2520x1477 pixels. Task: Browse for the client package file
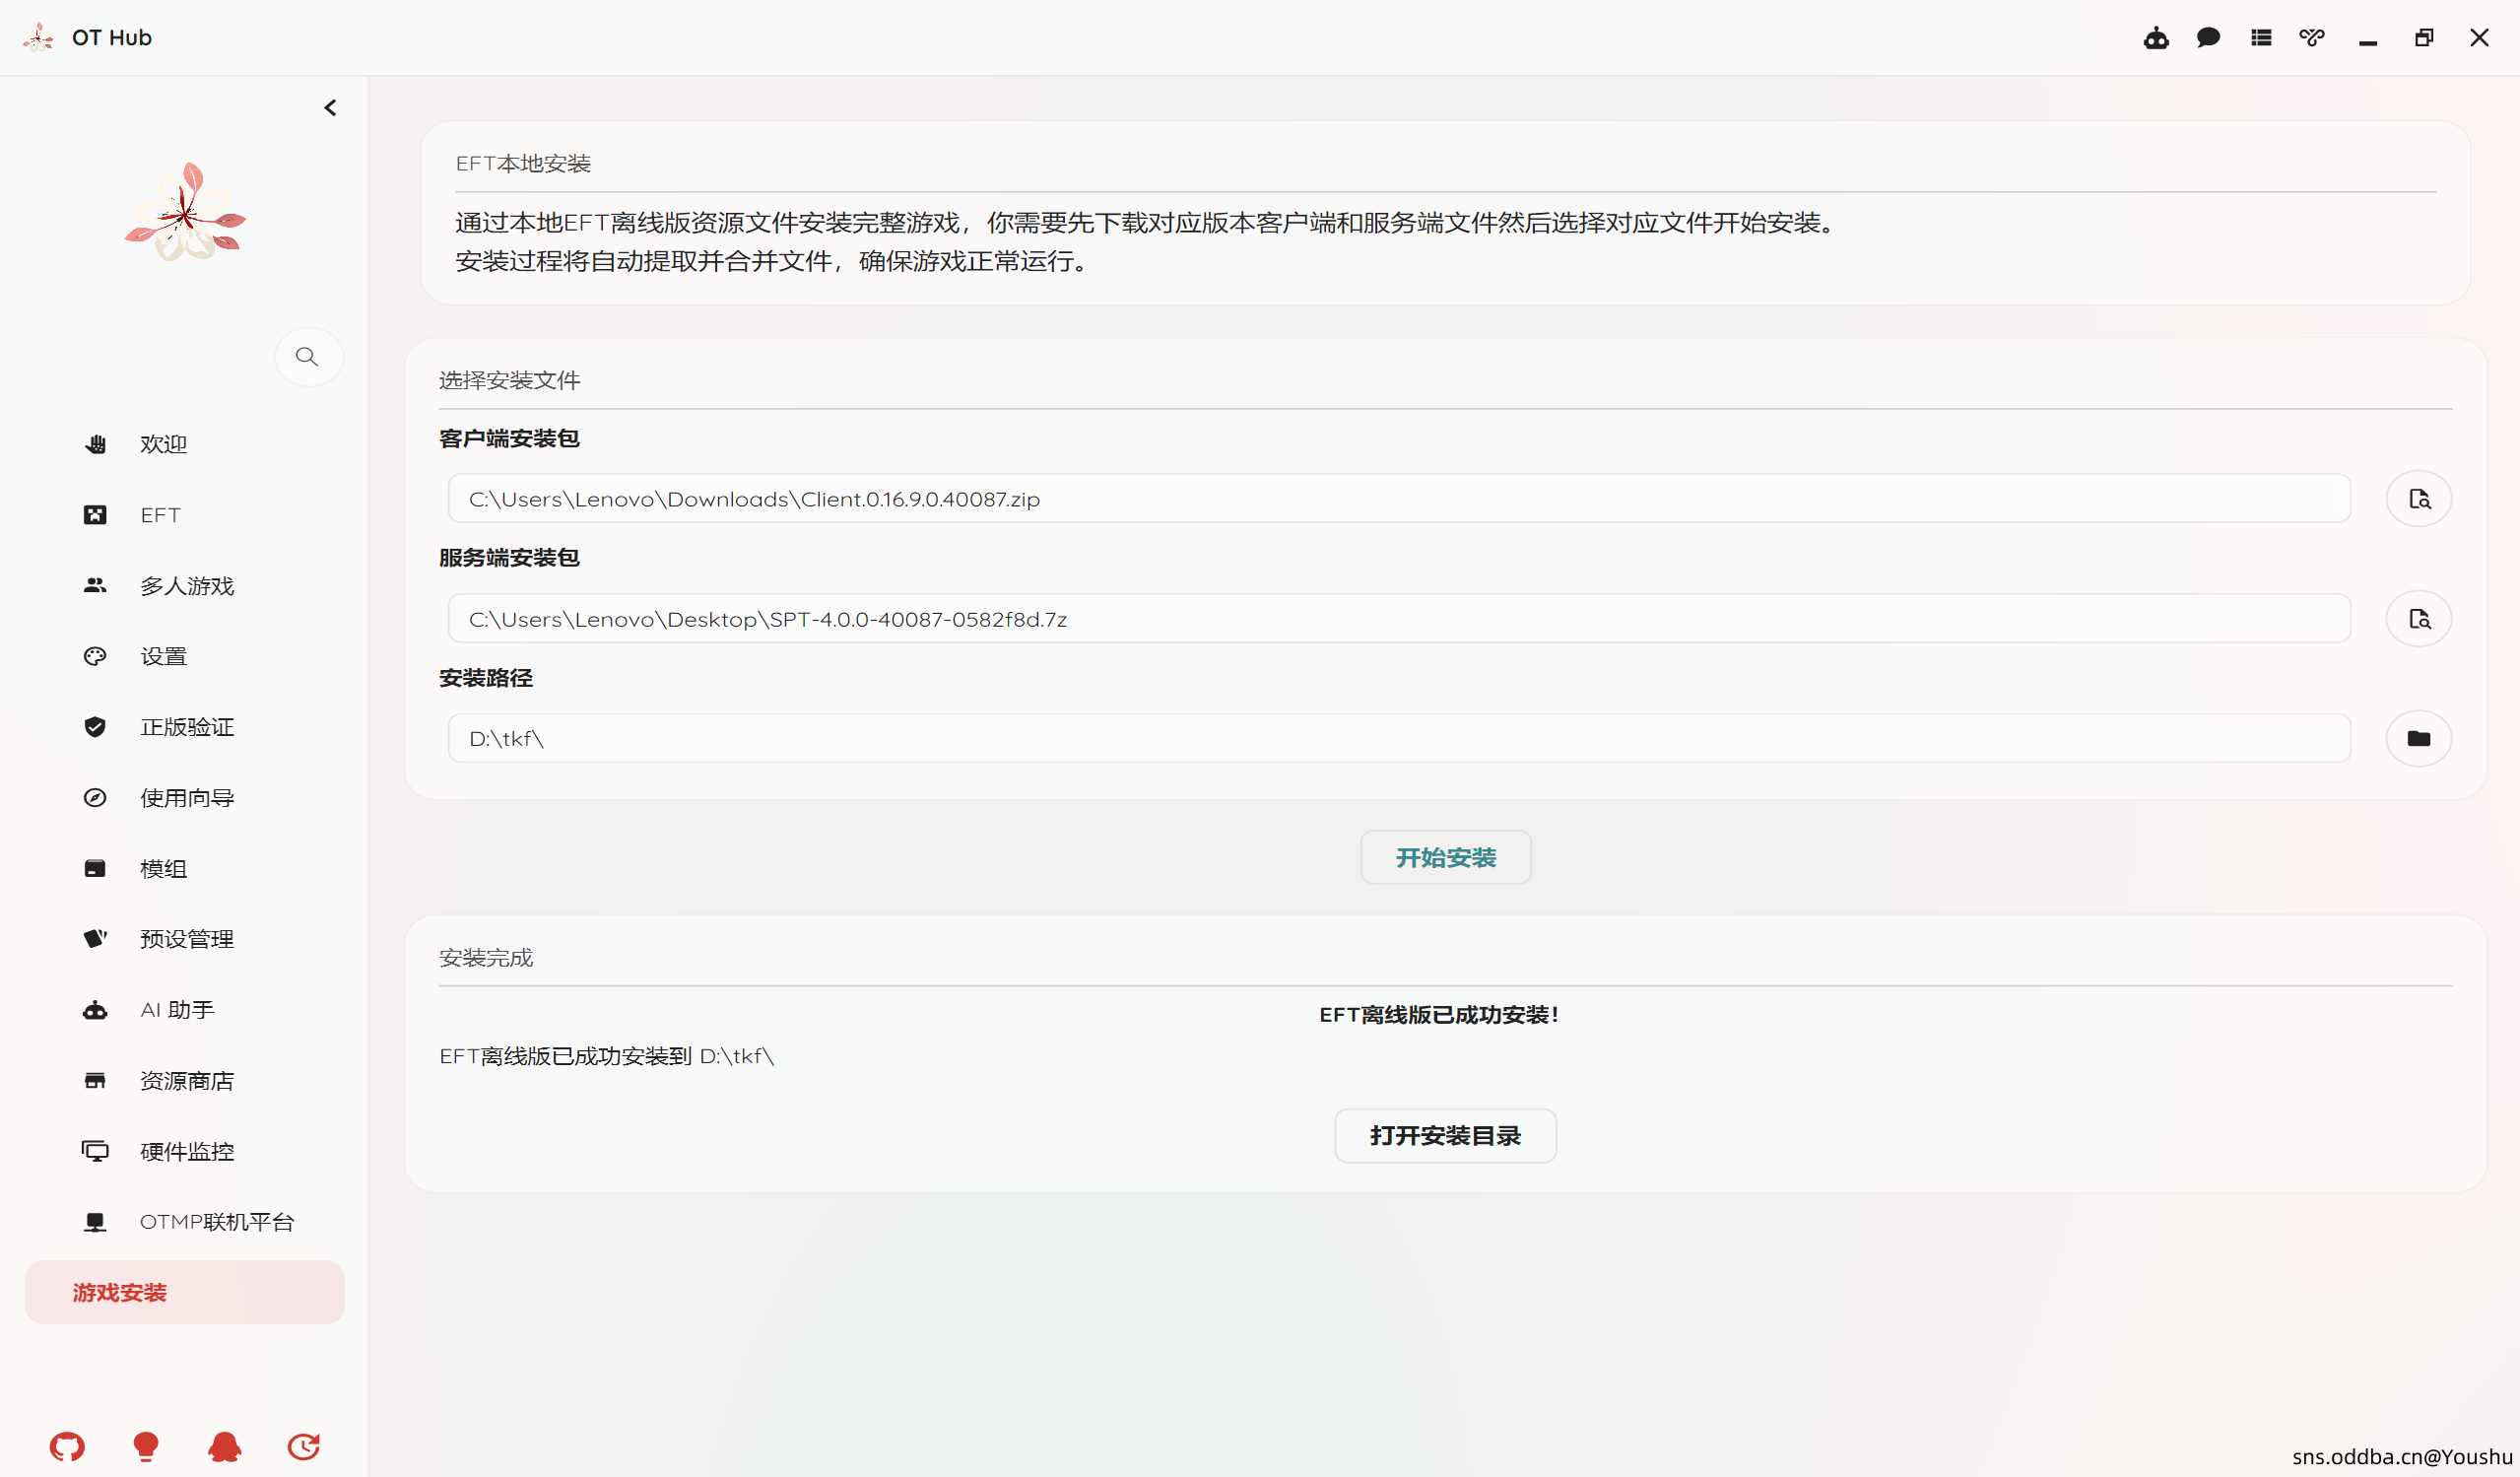tap(2418, 498)
